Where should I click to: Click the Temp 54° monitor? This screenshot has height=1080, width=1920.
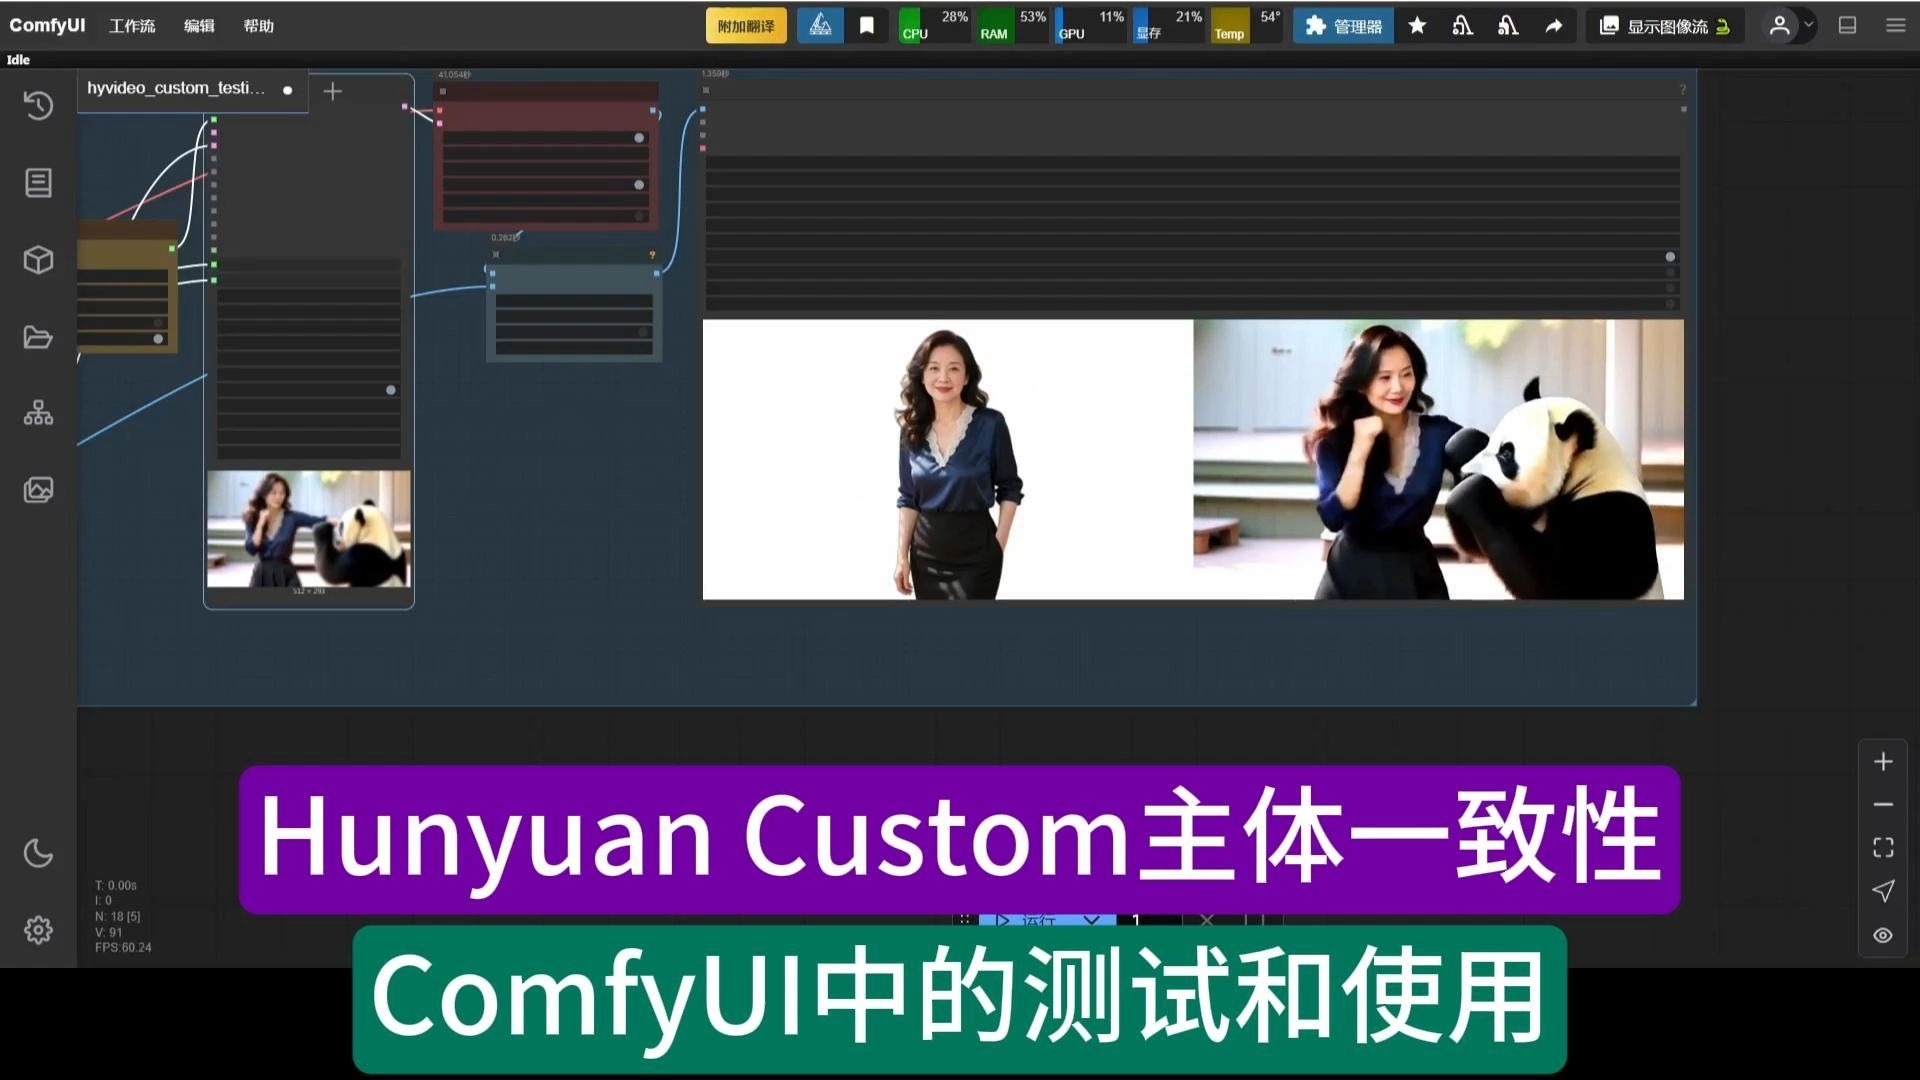point(1246,26)
